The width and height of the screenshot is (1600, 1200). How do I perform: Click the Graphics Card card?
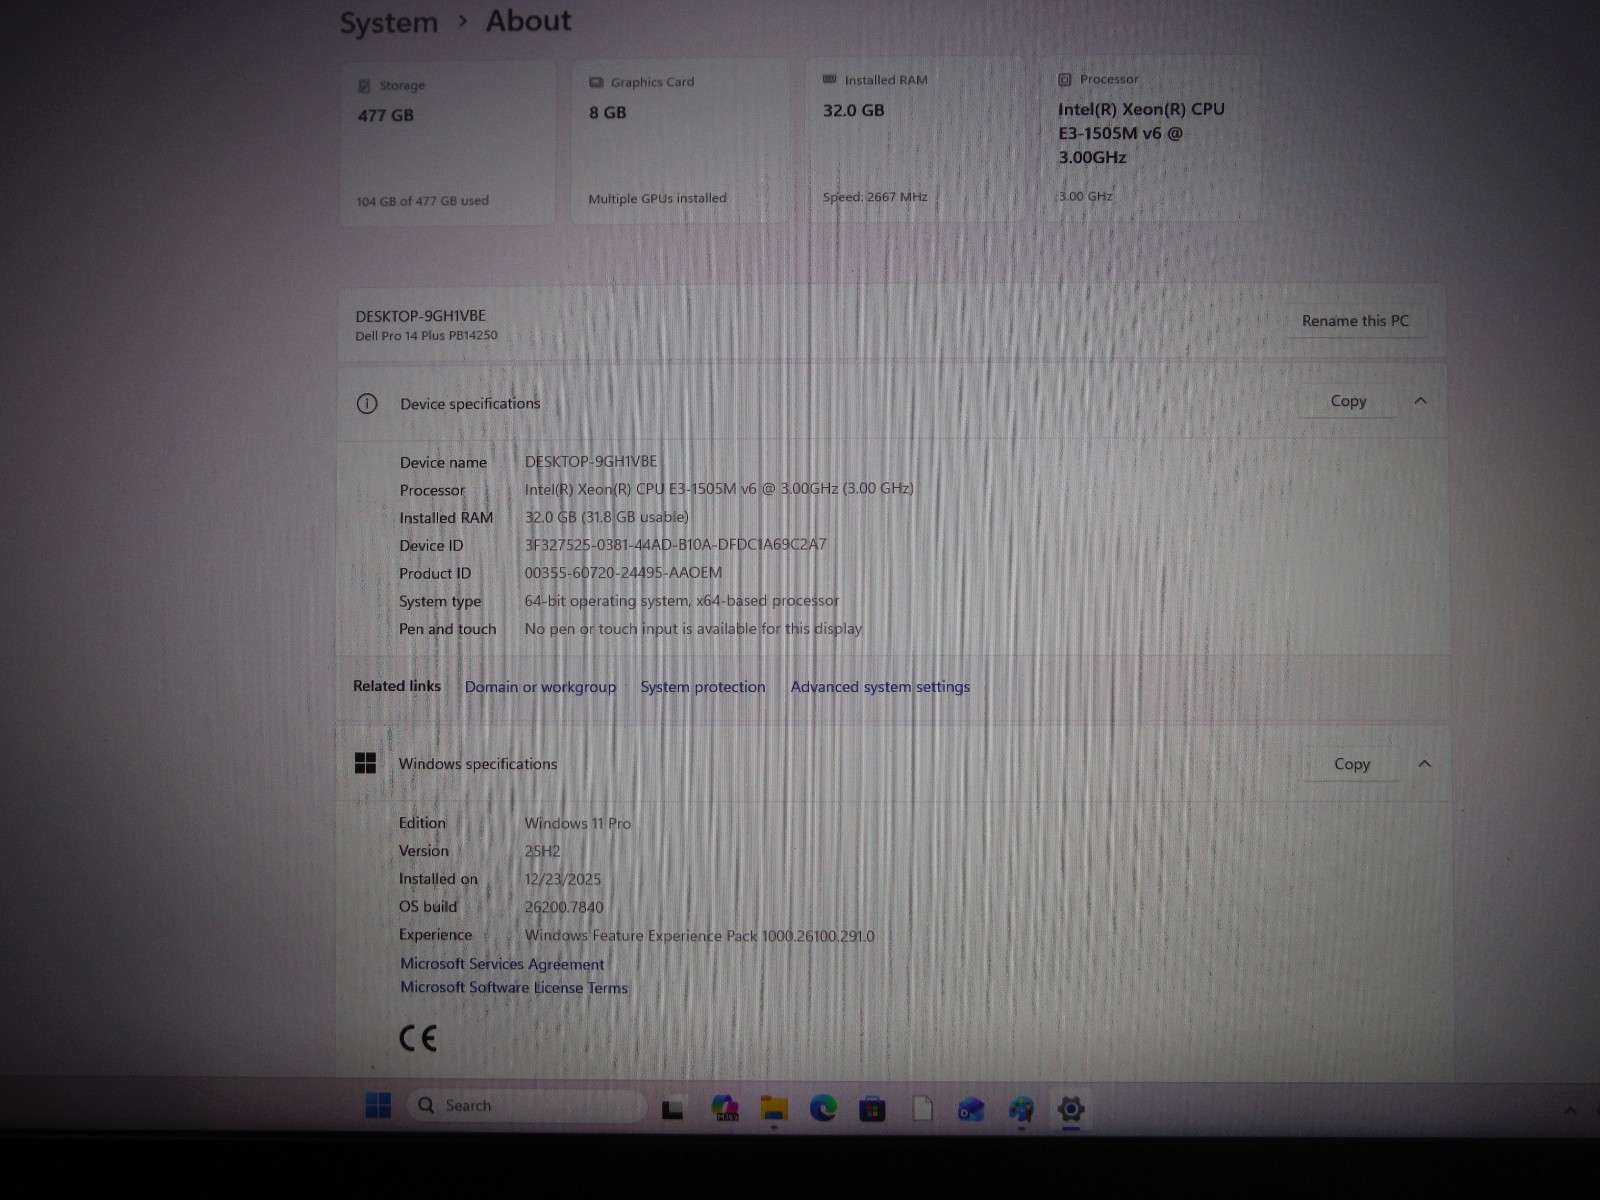coord(680,141)
